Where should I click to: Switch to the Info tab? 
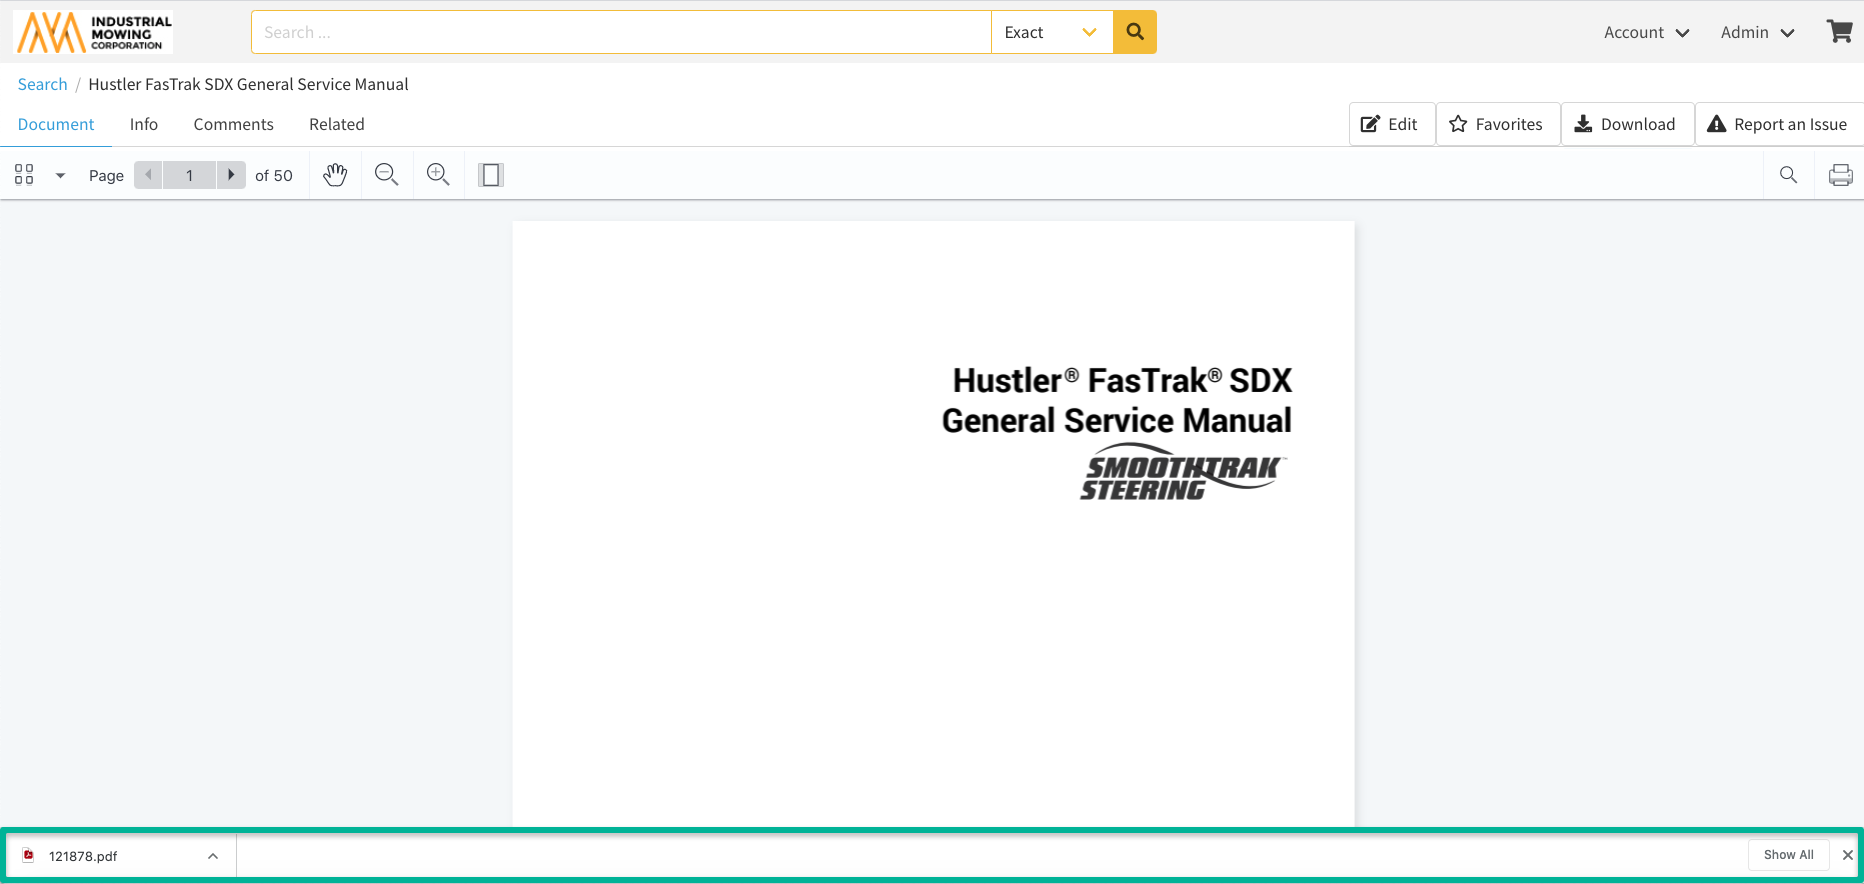[x=144, y=124]
